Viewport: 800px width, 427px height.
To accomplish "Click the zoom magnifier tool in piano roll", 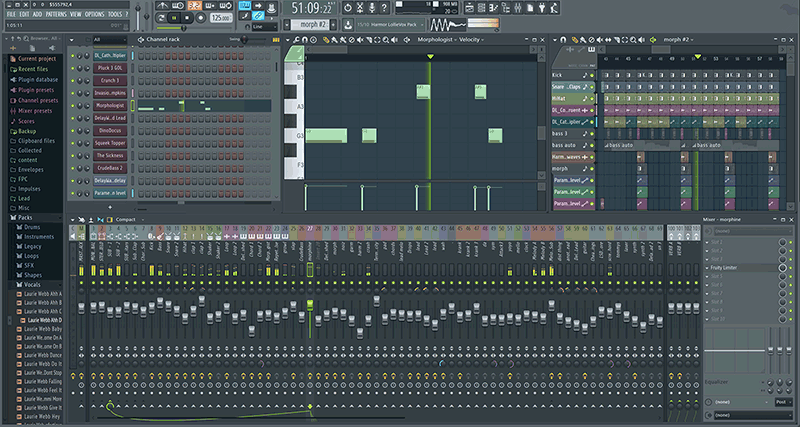I will tap(386, 39).
